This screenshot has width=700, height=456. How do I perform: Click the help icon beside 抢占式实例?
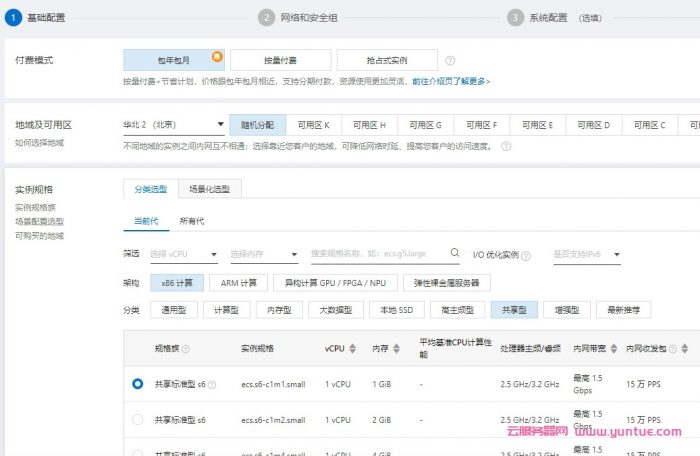click(x=450, y=61)
